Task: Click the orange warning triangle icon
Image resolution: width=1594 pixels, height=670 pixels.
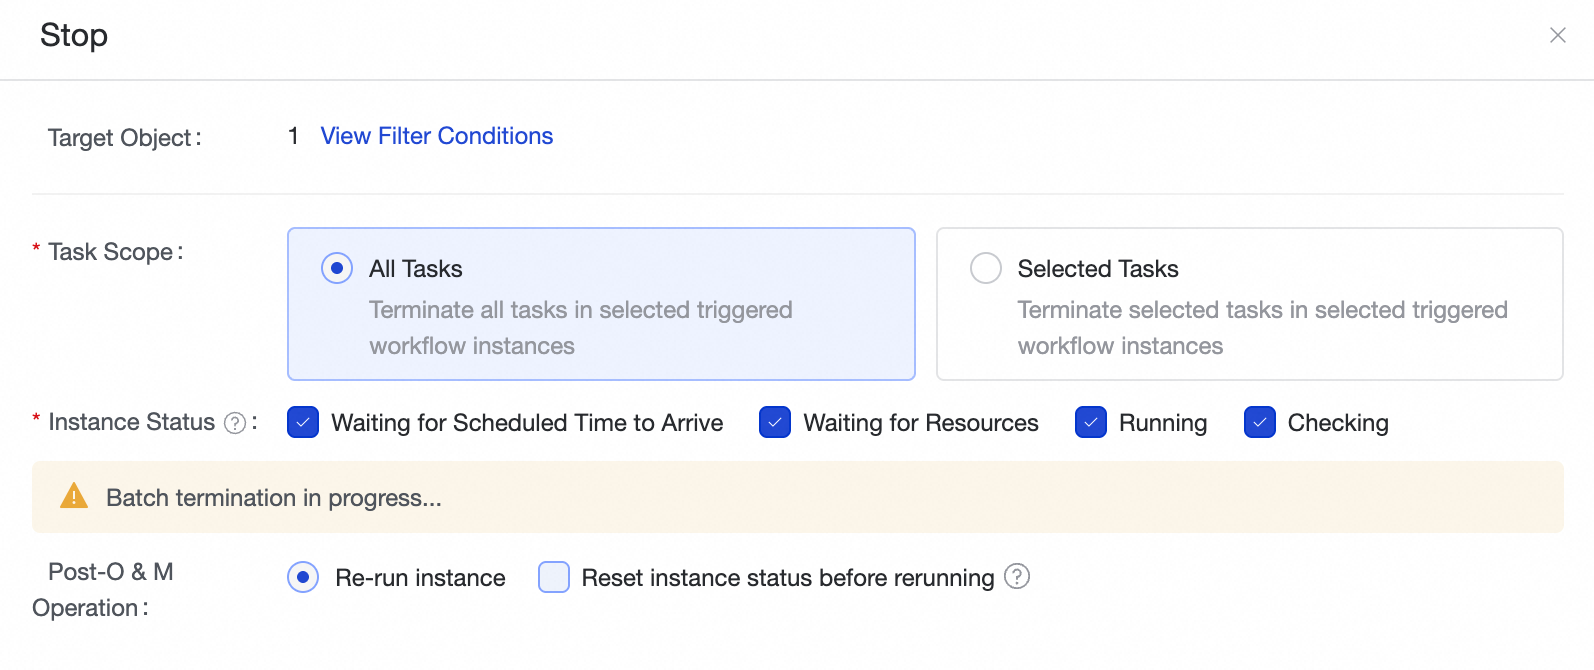Action: 74,496
